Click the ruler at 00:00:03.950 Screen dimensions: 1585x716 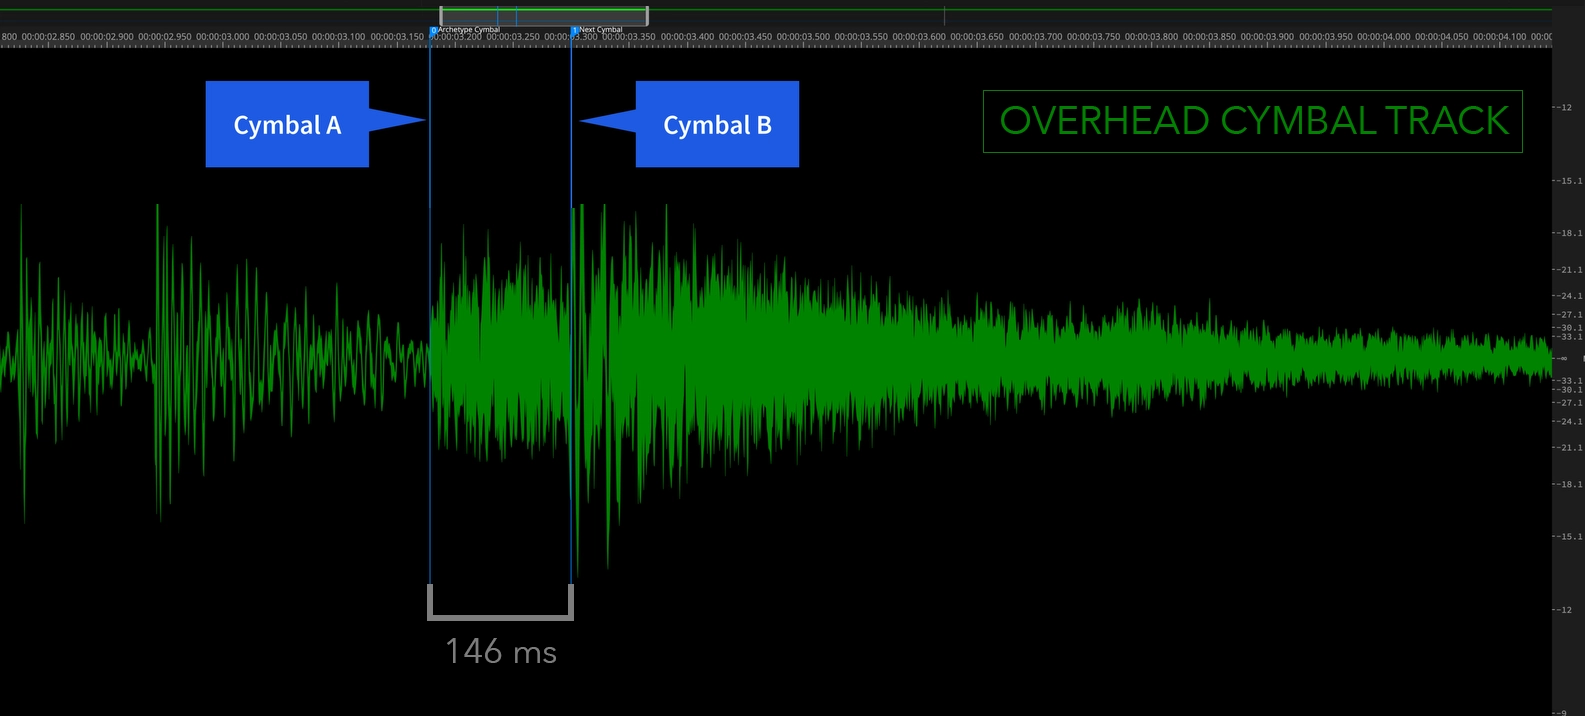(1326, 37)
